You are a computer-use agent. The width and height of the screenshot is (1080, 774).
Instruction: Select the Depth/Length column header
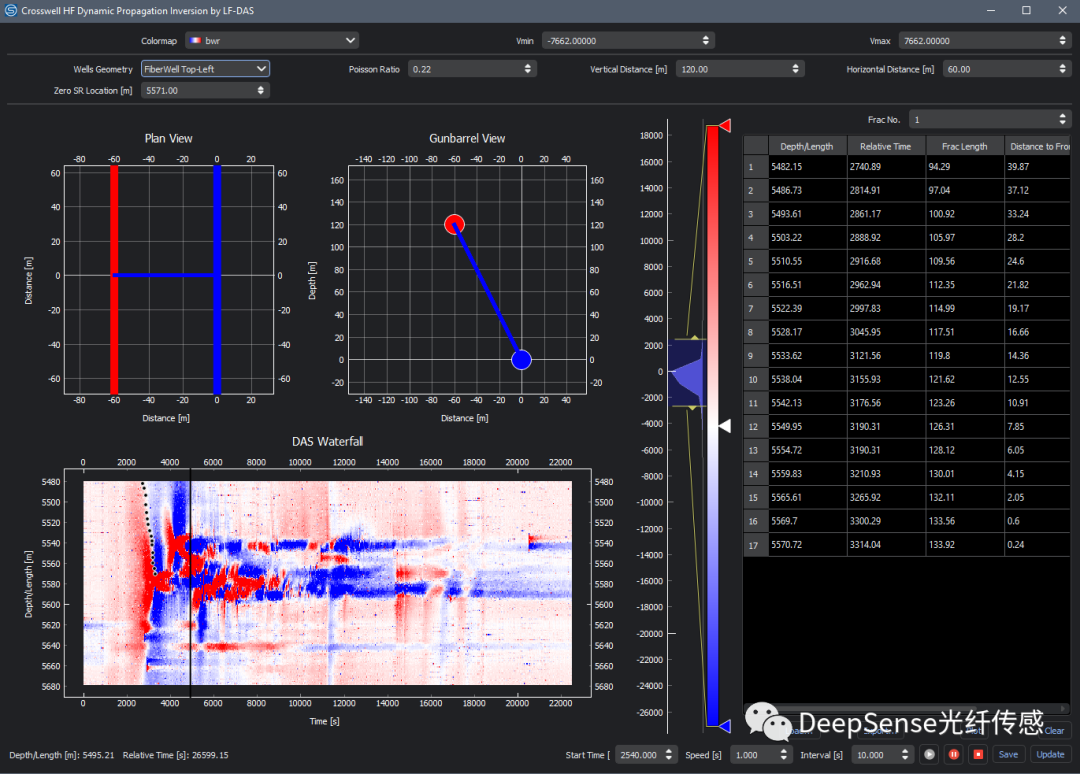tap(806, 146)
